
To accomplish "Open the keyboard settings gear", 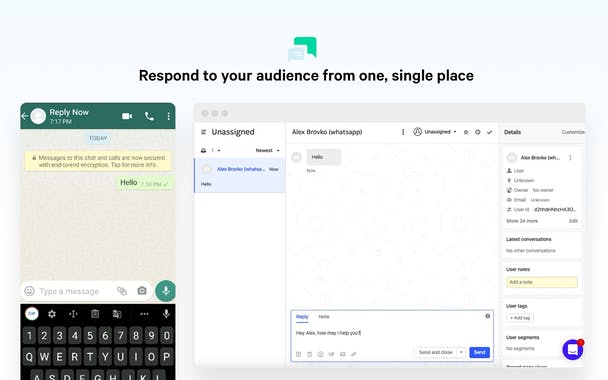I will pyautogui.click(x=52, y=314).
